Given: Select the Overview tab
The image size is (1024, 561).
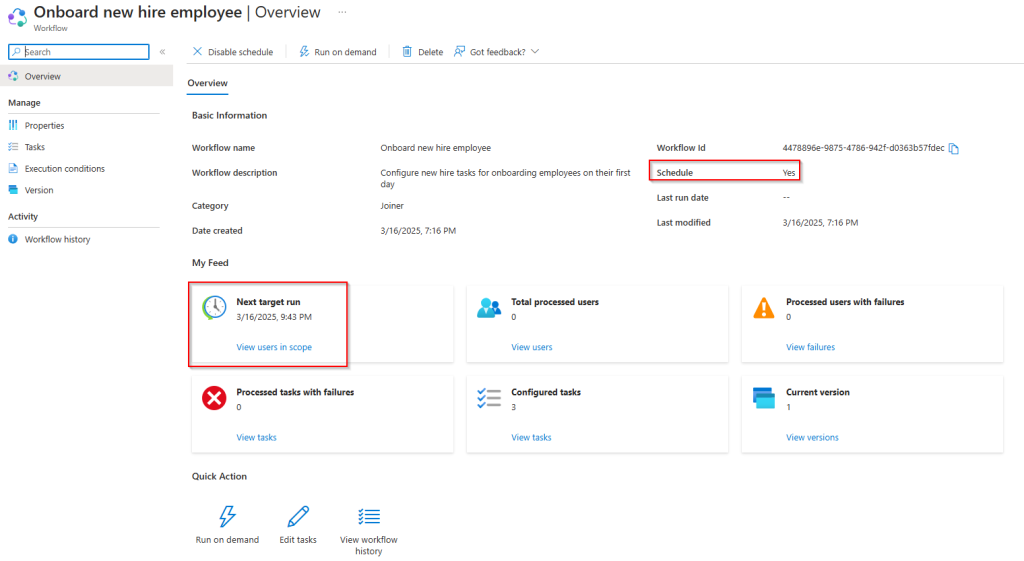Looking at the screenshot, I should 207,83.
